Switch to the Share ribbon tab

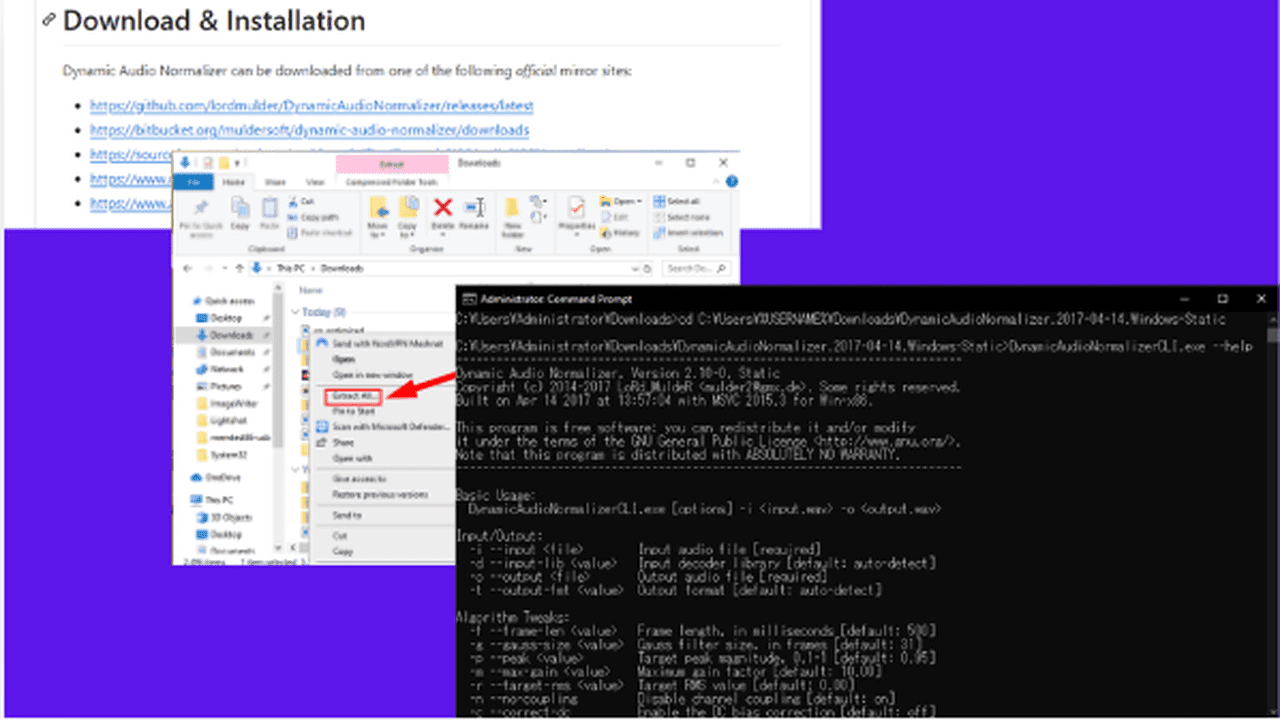click(x=275, y=182)
